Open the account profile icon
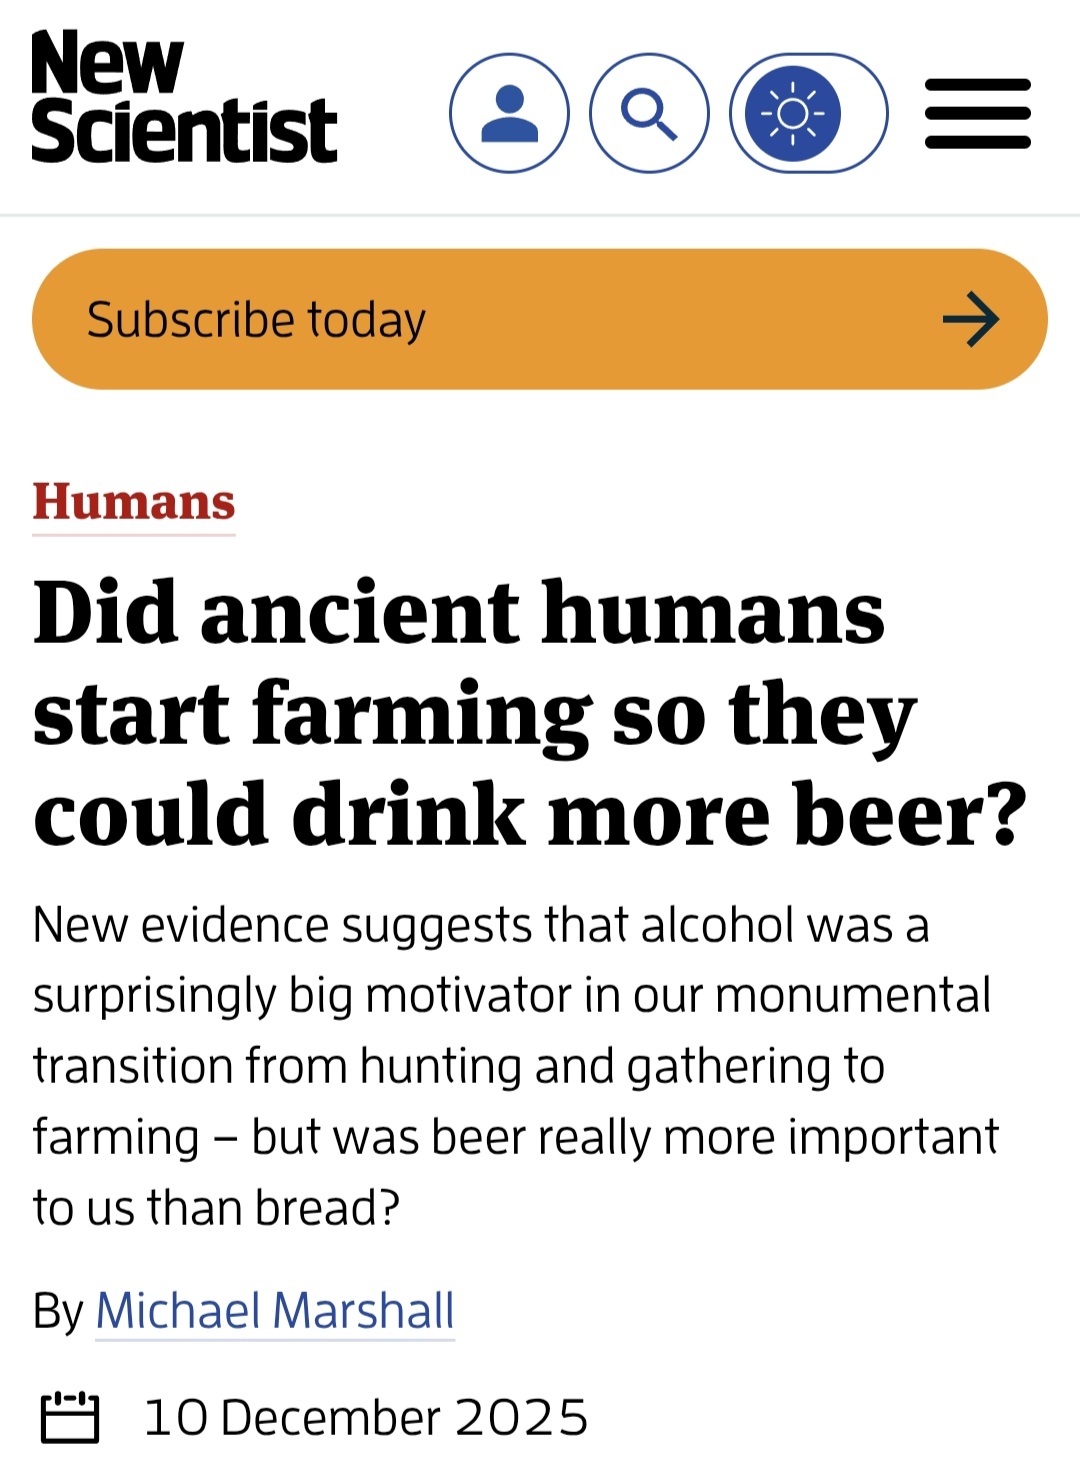This screenshot has width=1080, height=1465. tap(509, 113)
